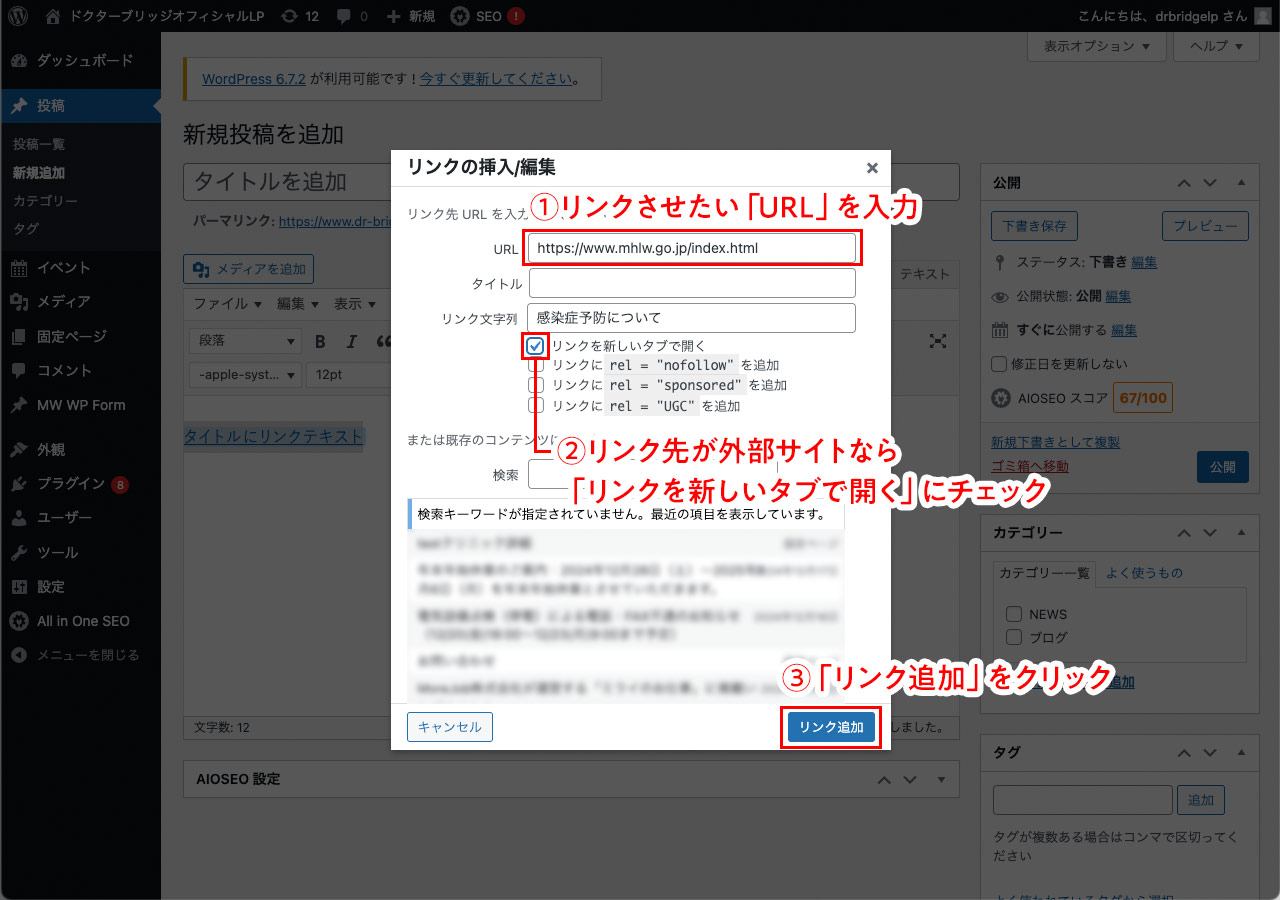Click the キャンセル button
Screen dimensions: 1280x900
click(450, 727)
